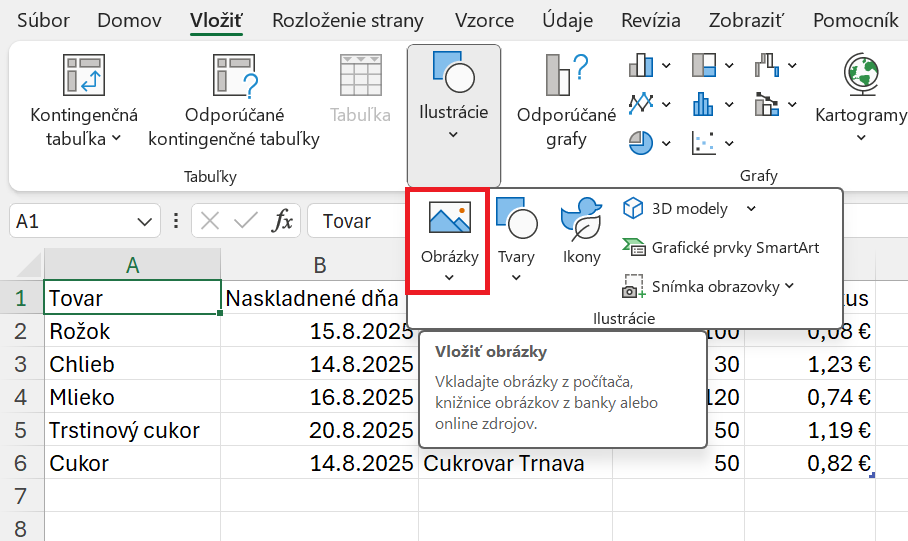Open the Kontingenčná tabuľka (PivotTable) button

(84, 100)
